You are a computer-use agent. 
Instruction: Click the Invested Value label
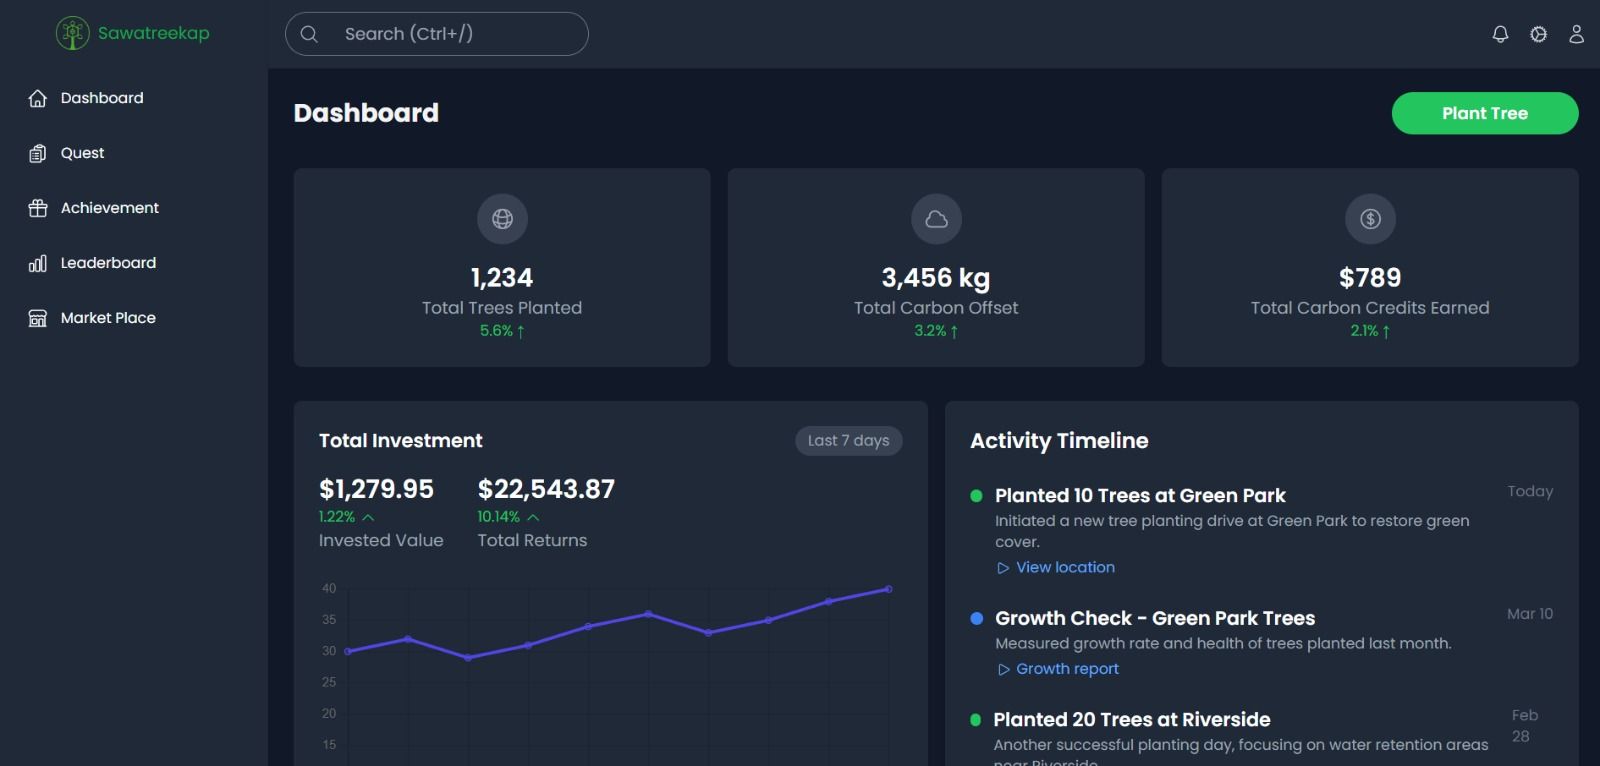pyautogui.click(x=381, y=541)
